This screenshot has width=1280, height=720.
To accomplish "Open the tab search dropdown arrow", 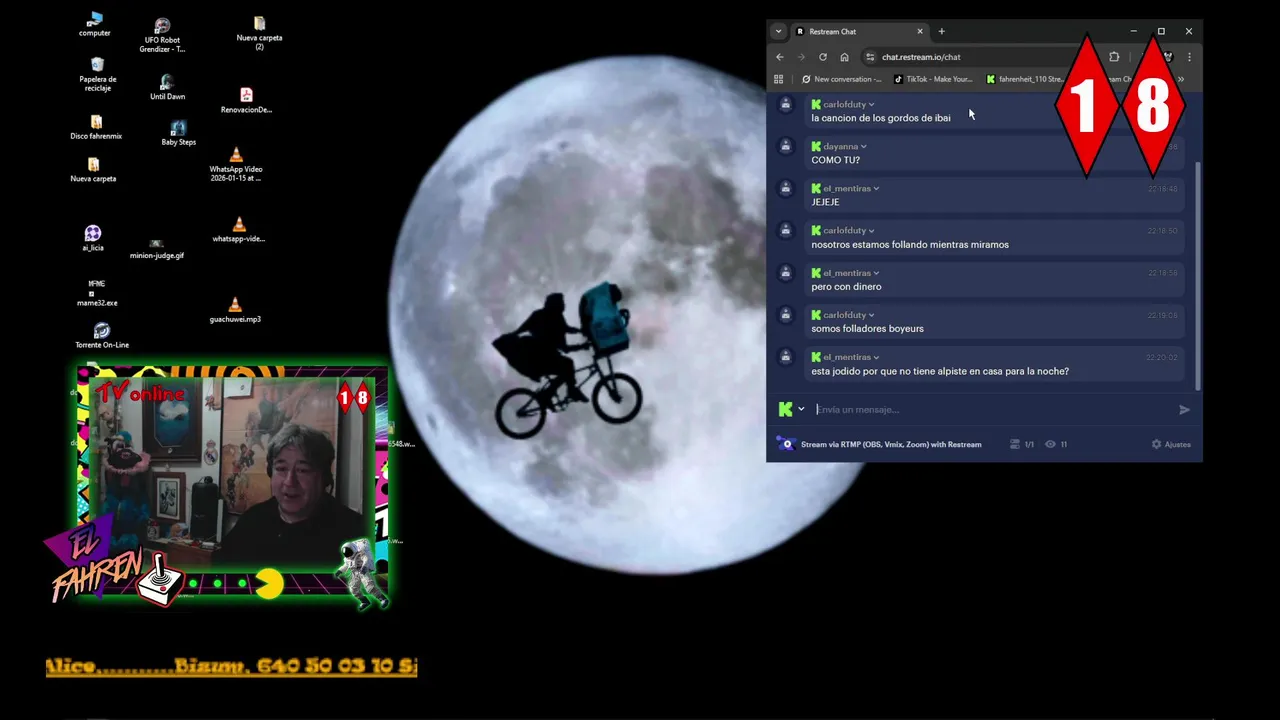I will 778,31.
